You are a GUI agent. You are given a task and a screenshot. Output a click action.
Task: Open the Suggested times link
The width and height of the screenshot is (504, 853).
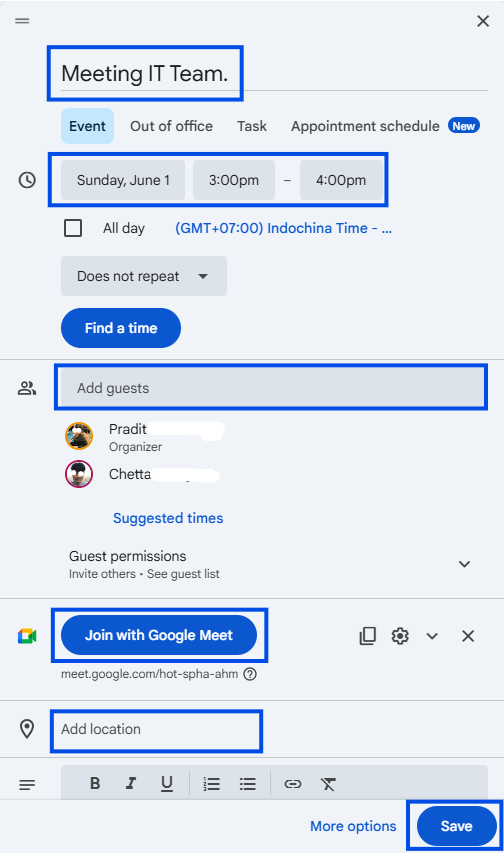tap(168, 518)
